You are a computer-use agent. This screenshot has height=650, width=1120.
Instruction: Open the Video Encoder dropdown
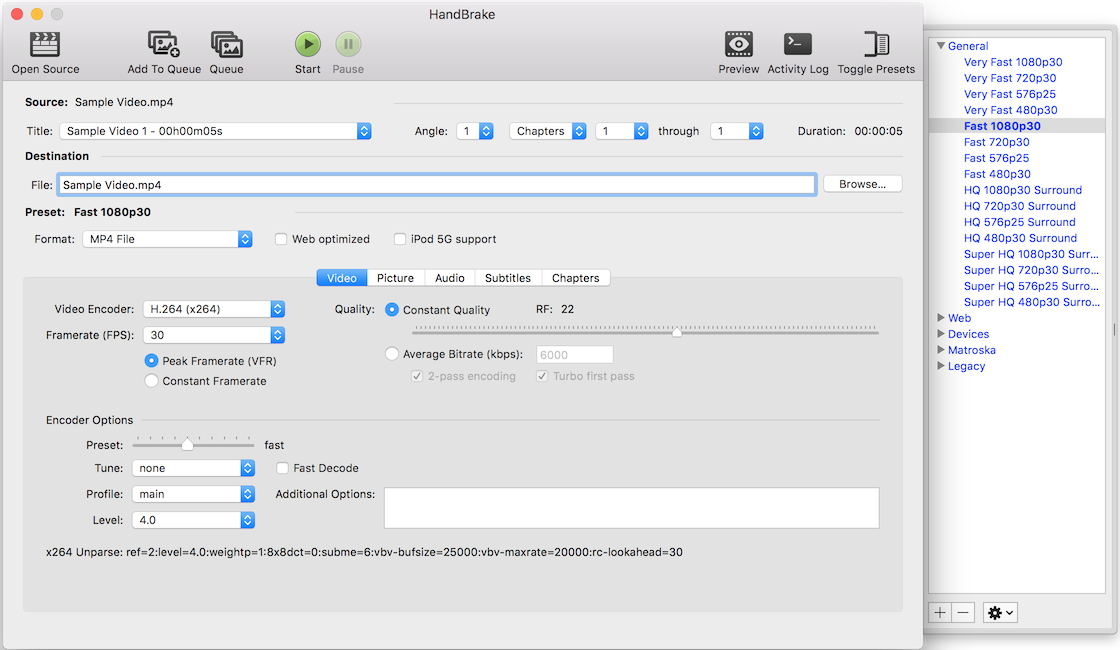[x=213, y=309]
